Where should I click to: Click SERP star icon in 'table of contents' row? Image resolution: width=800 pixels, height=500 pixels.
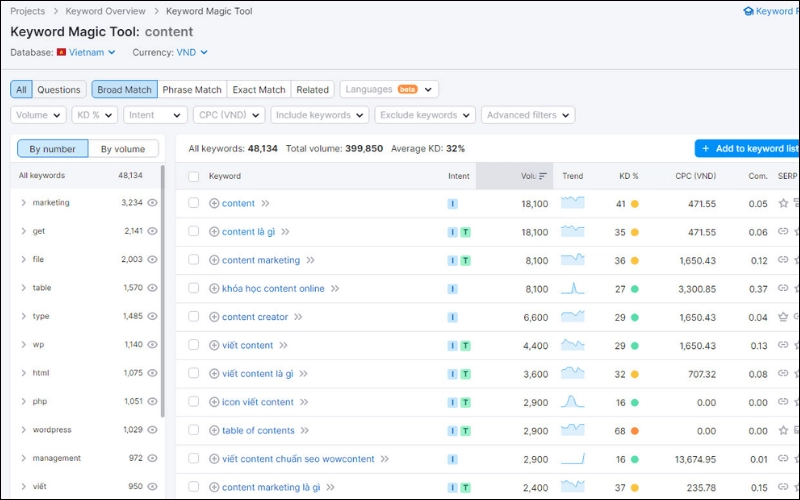[783, 431]
